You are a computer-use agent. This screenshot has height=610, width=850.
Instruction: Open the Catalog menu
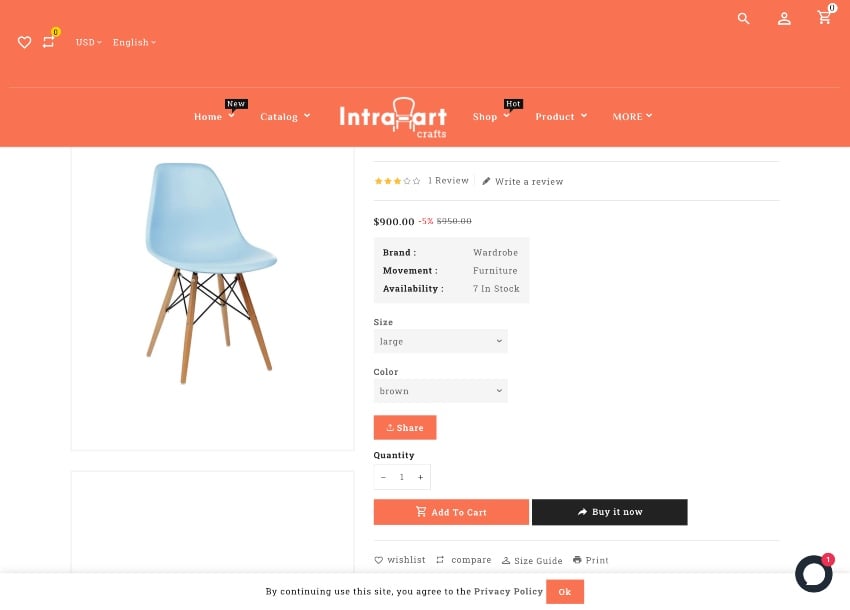pyautogui.click(x=285, y=117)
